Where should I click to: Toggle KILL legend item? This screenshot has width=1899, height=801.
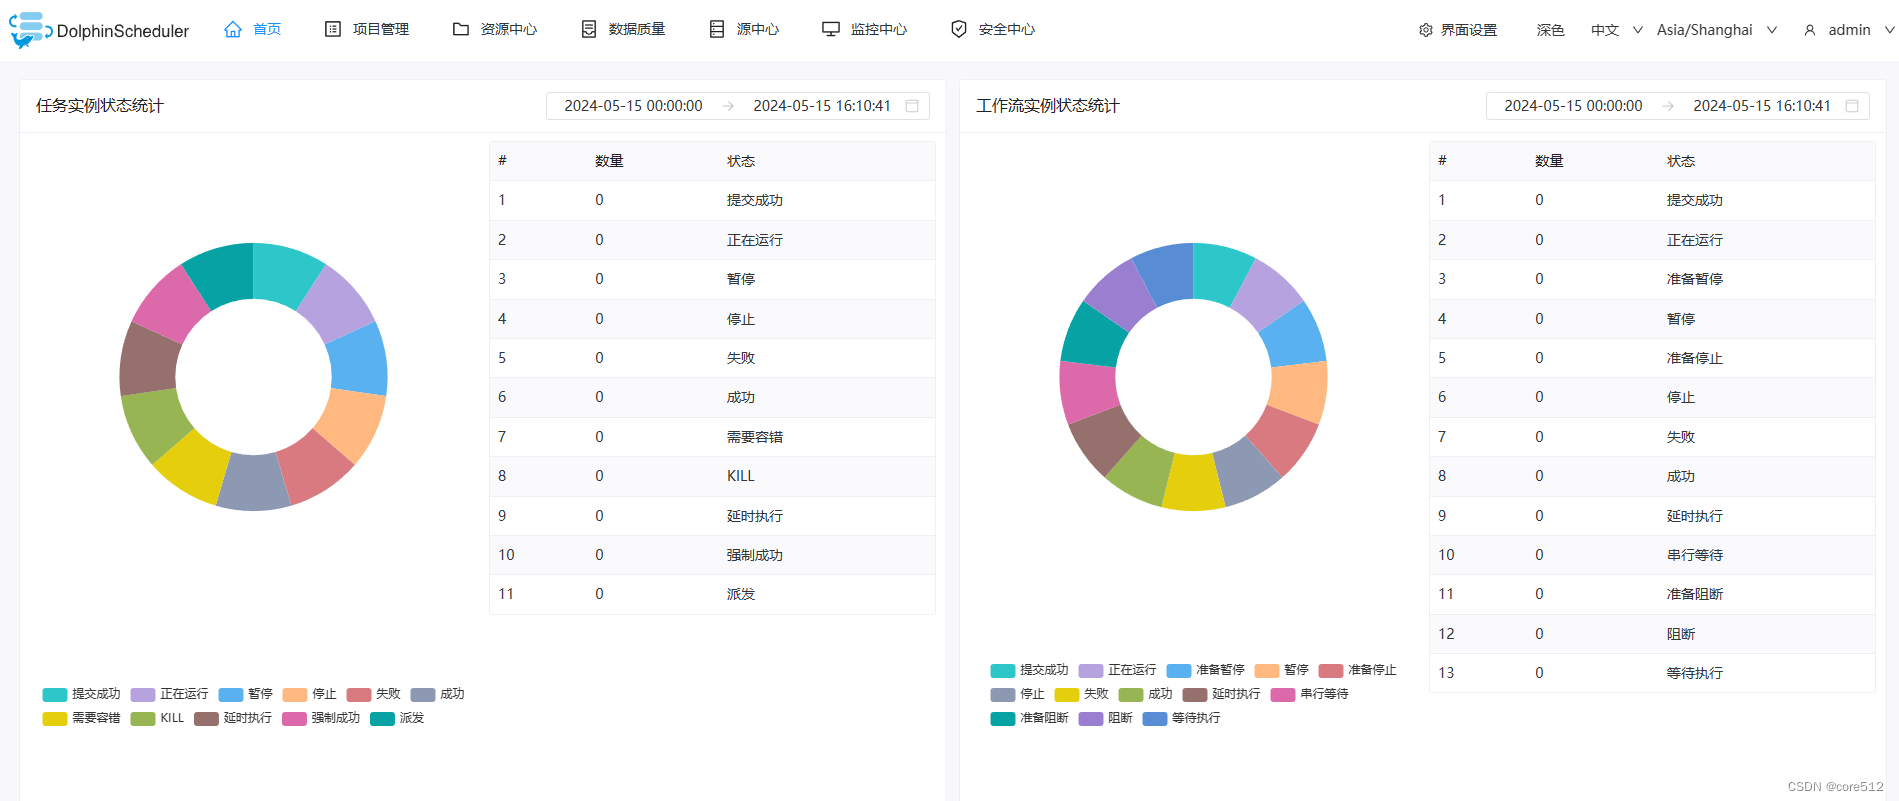pos(158,718)
